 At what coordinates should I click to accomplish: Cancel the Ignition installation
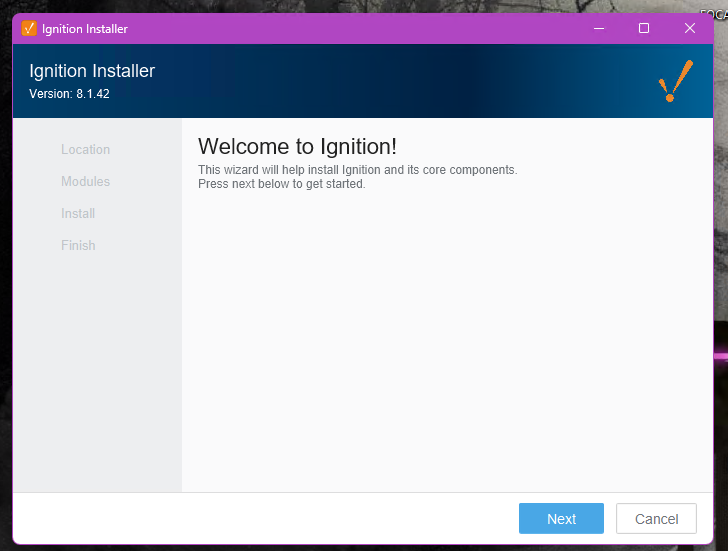click(x=656, y=518)
